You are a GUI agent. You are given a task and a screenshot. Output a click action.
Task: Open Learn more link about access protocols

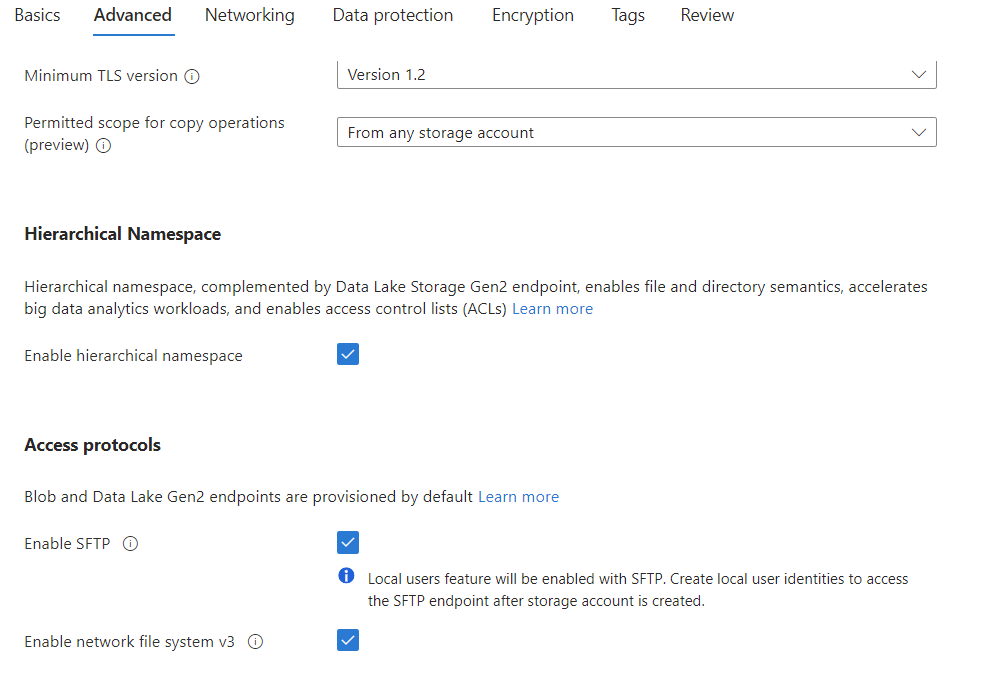coord(518,497)
